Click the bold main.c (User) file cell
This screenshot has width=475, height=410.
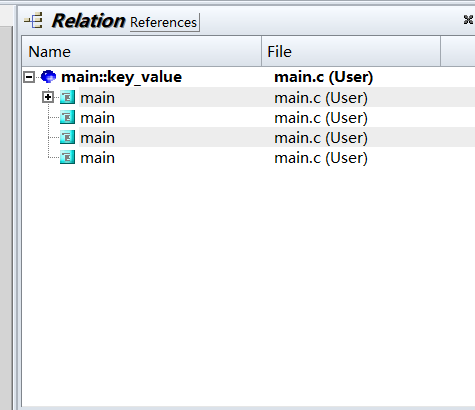pos(323,77)
